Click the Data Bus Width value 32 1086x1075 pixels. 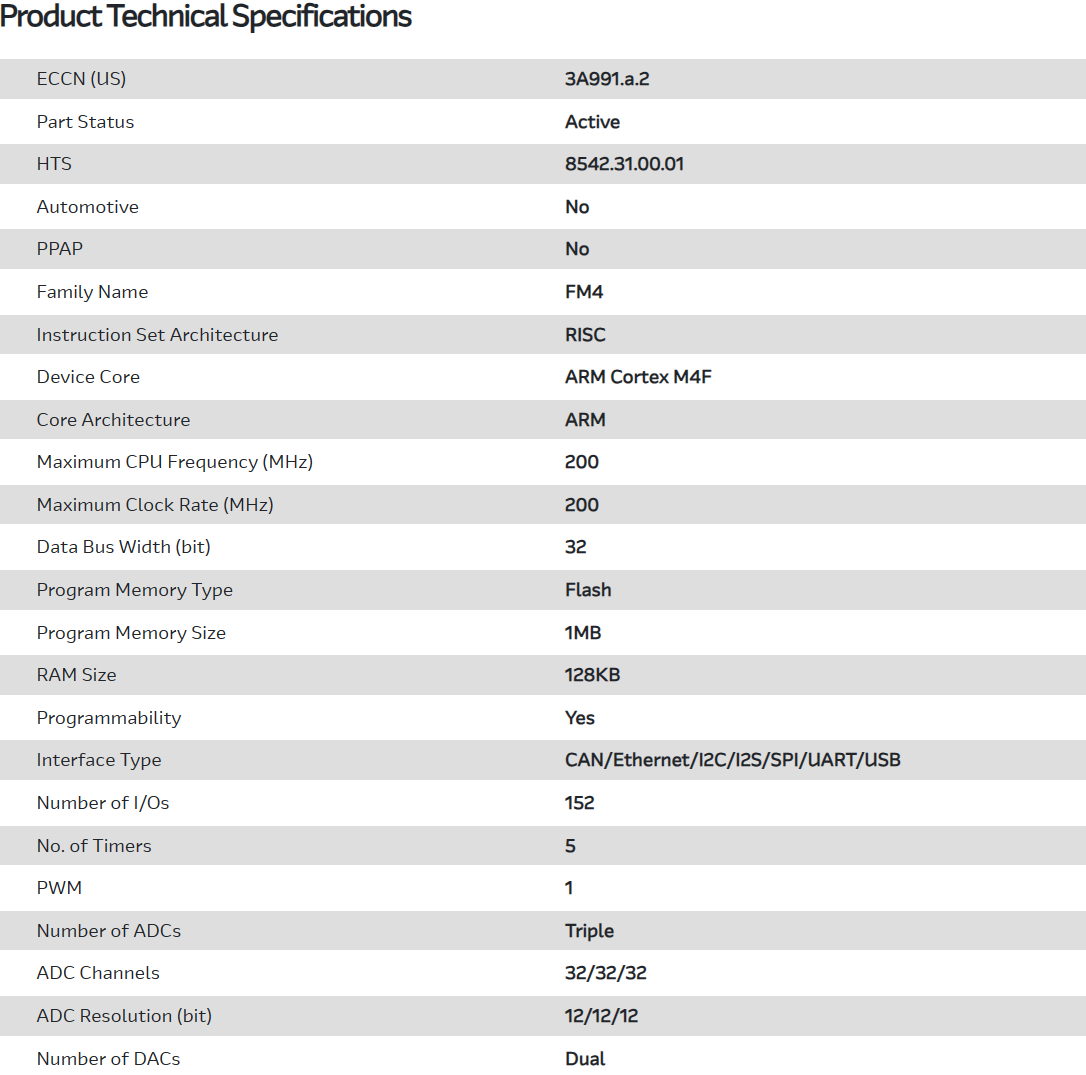coord(576,547)
